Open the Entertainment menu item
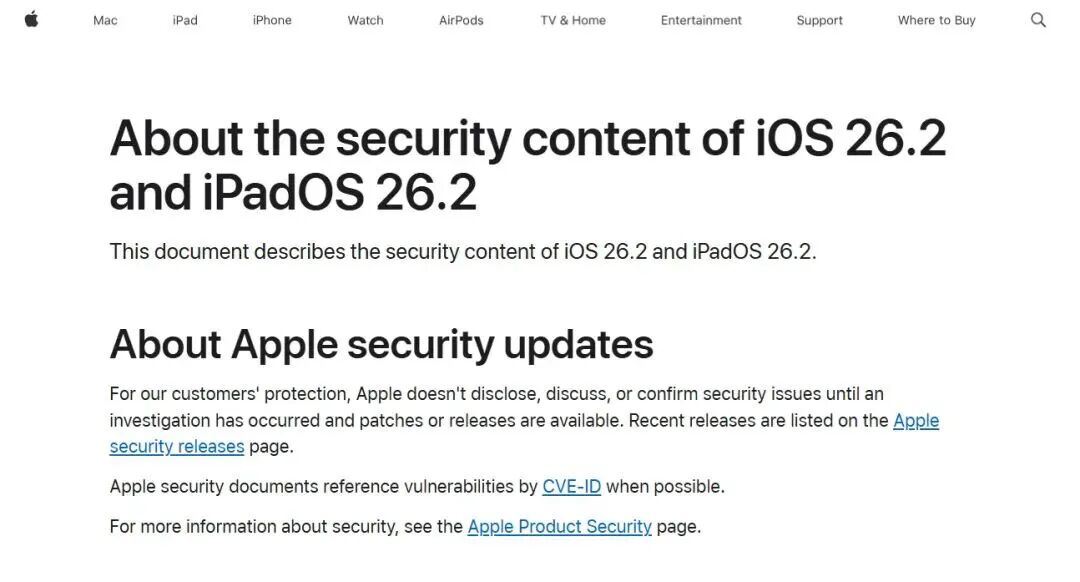The image size is (1080, 582). tap(700, 19)
